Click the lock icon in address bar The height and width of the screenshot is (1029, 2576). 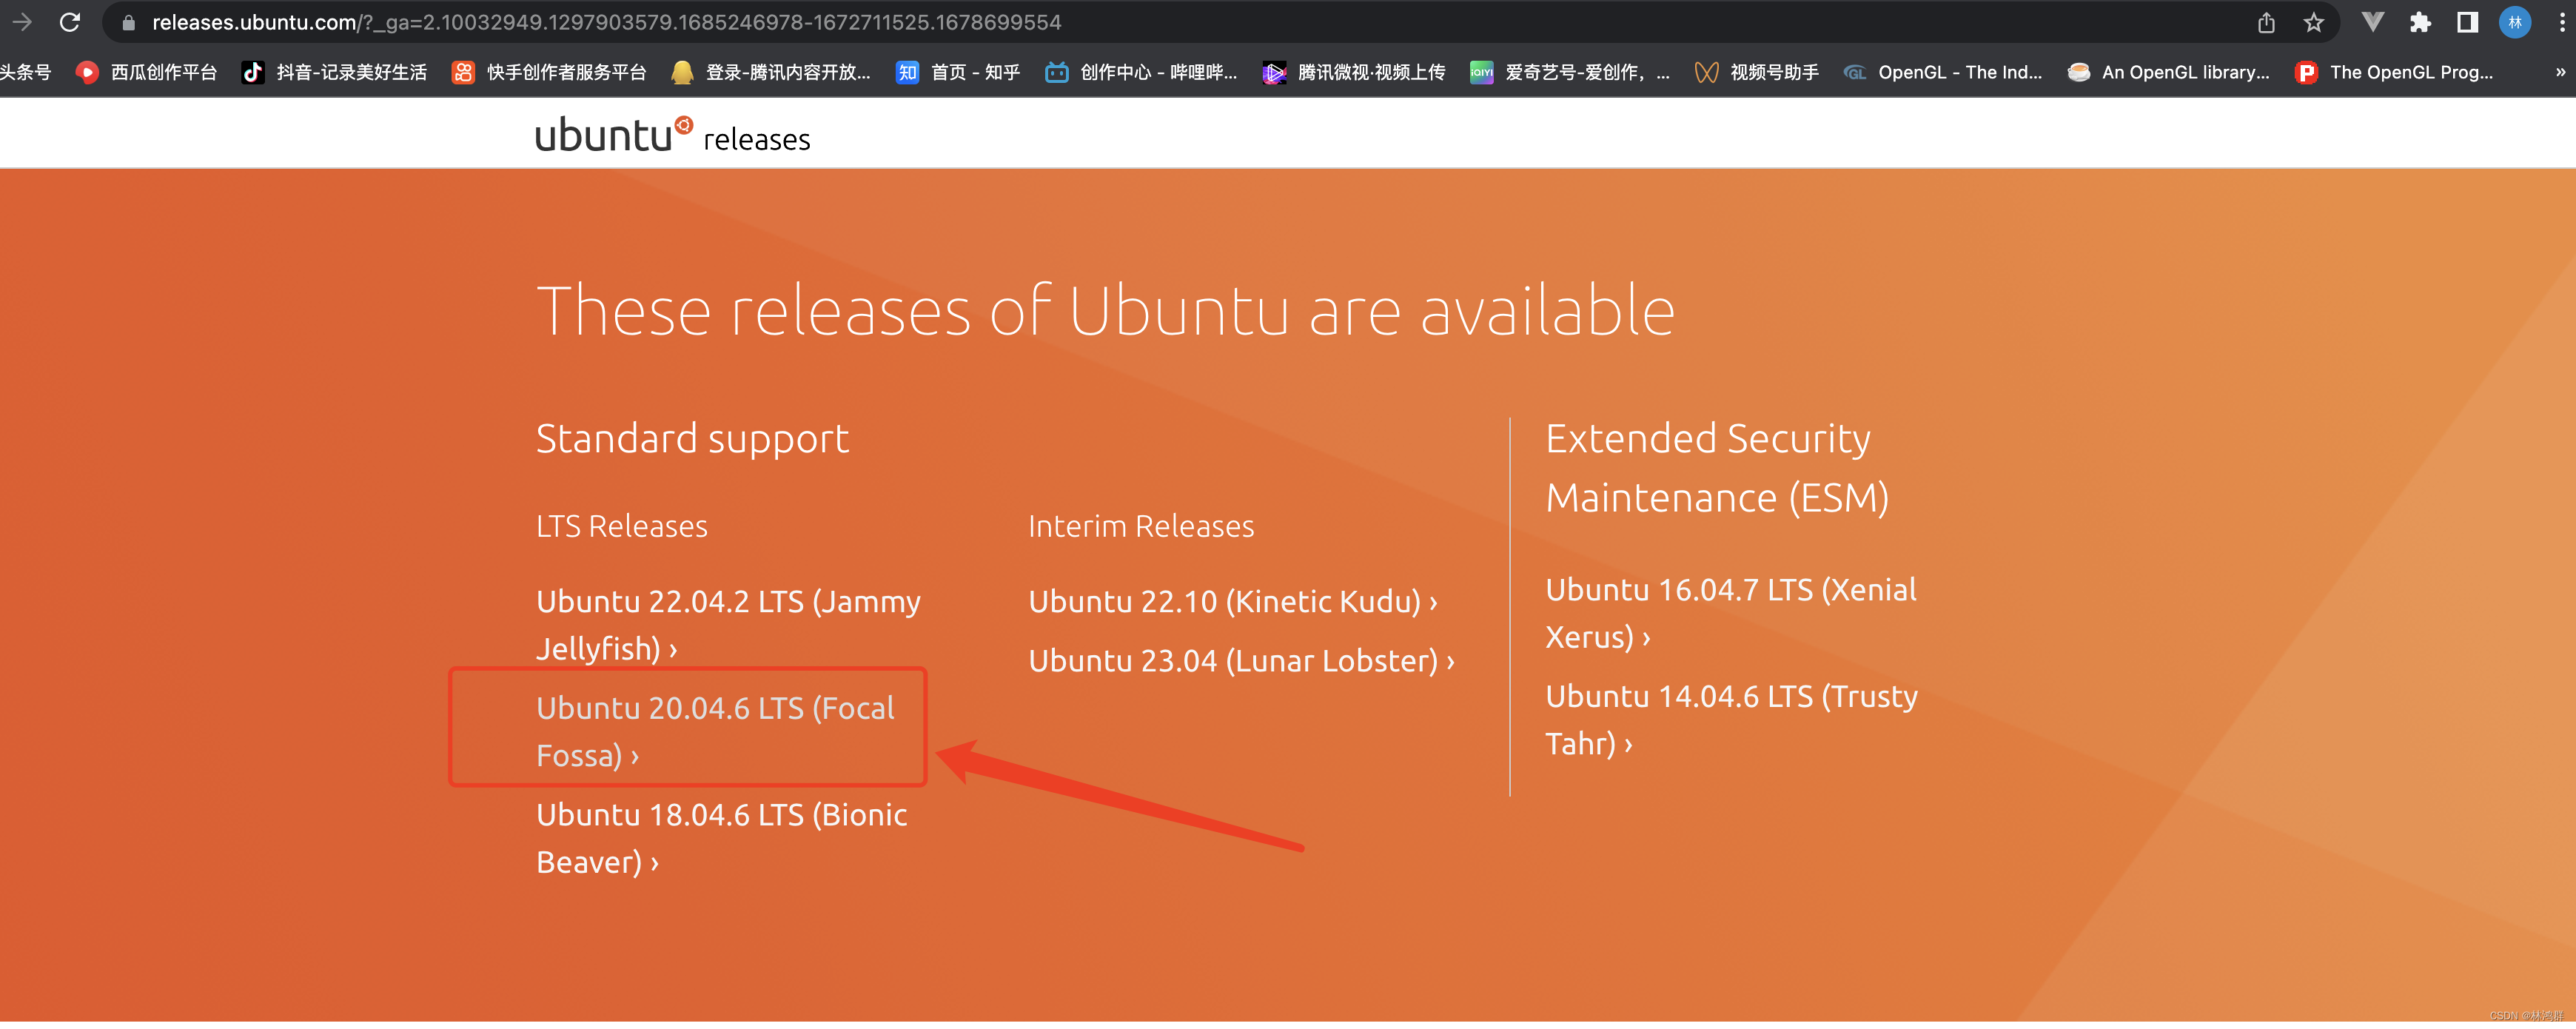click(128, 22)
